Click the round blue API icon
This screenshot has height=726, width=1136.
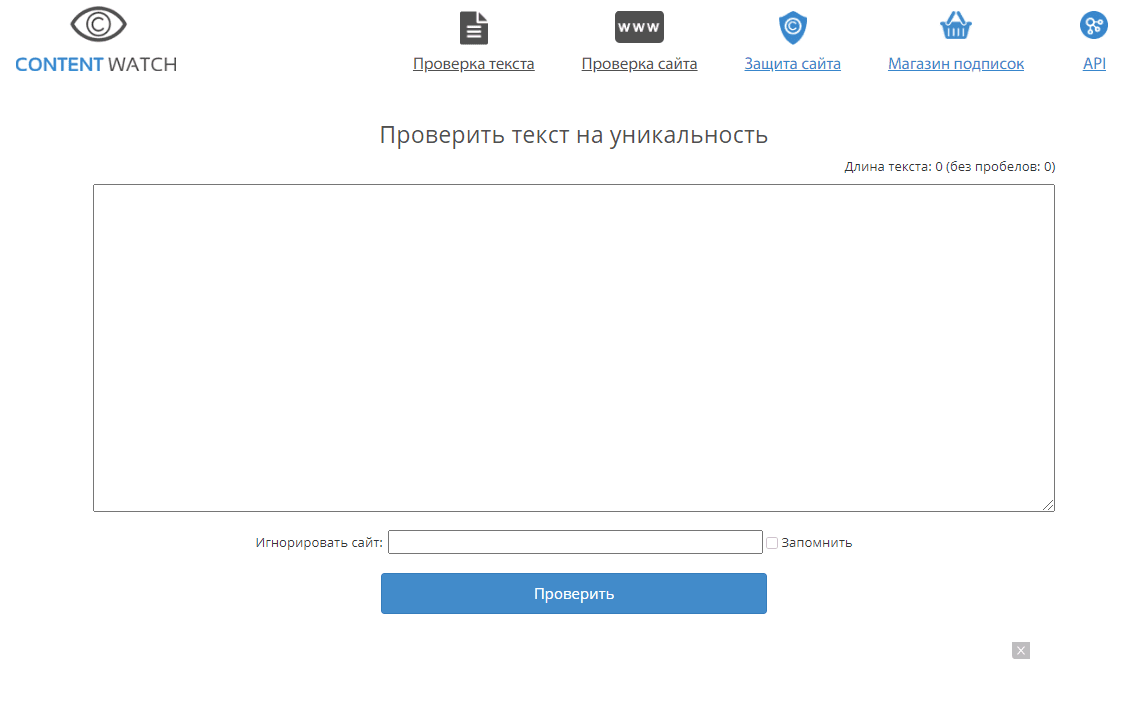tap(1094, 26)
